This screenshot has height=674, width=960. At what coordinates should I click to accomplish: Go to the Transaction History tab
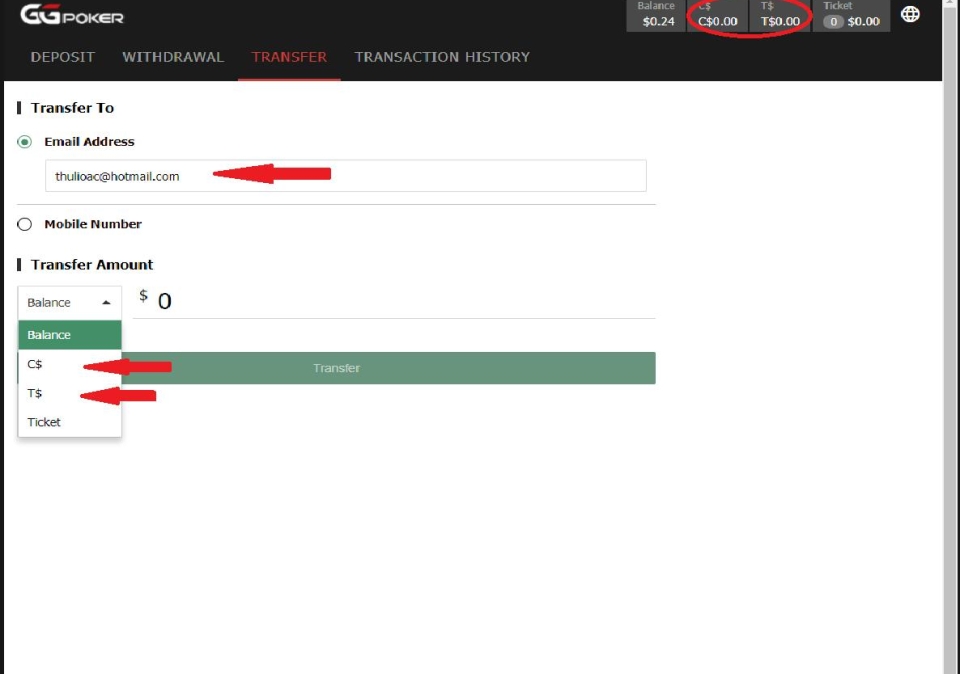442,57
